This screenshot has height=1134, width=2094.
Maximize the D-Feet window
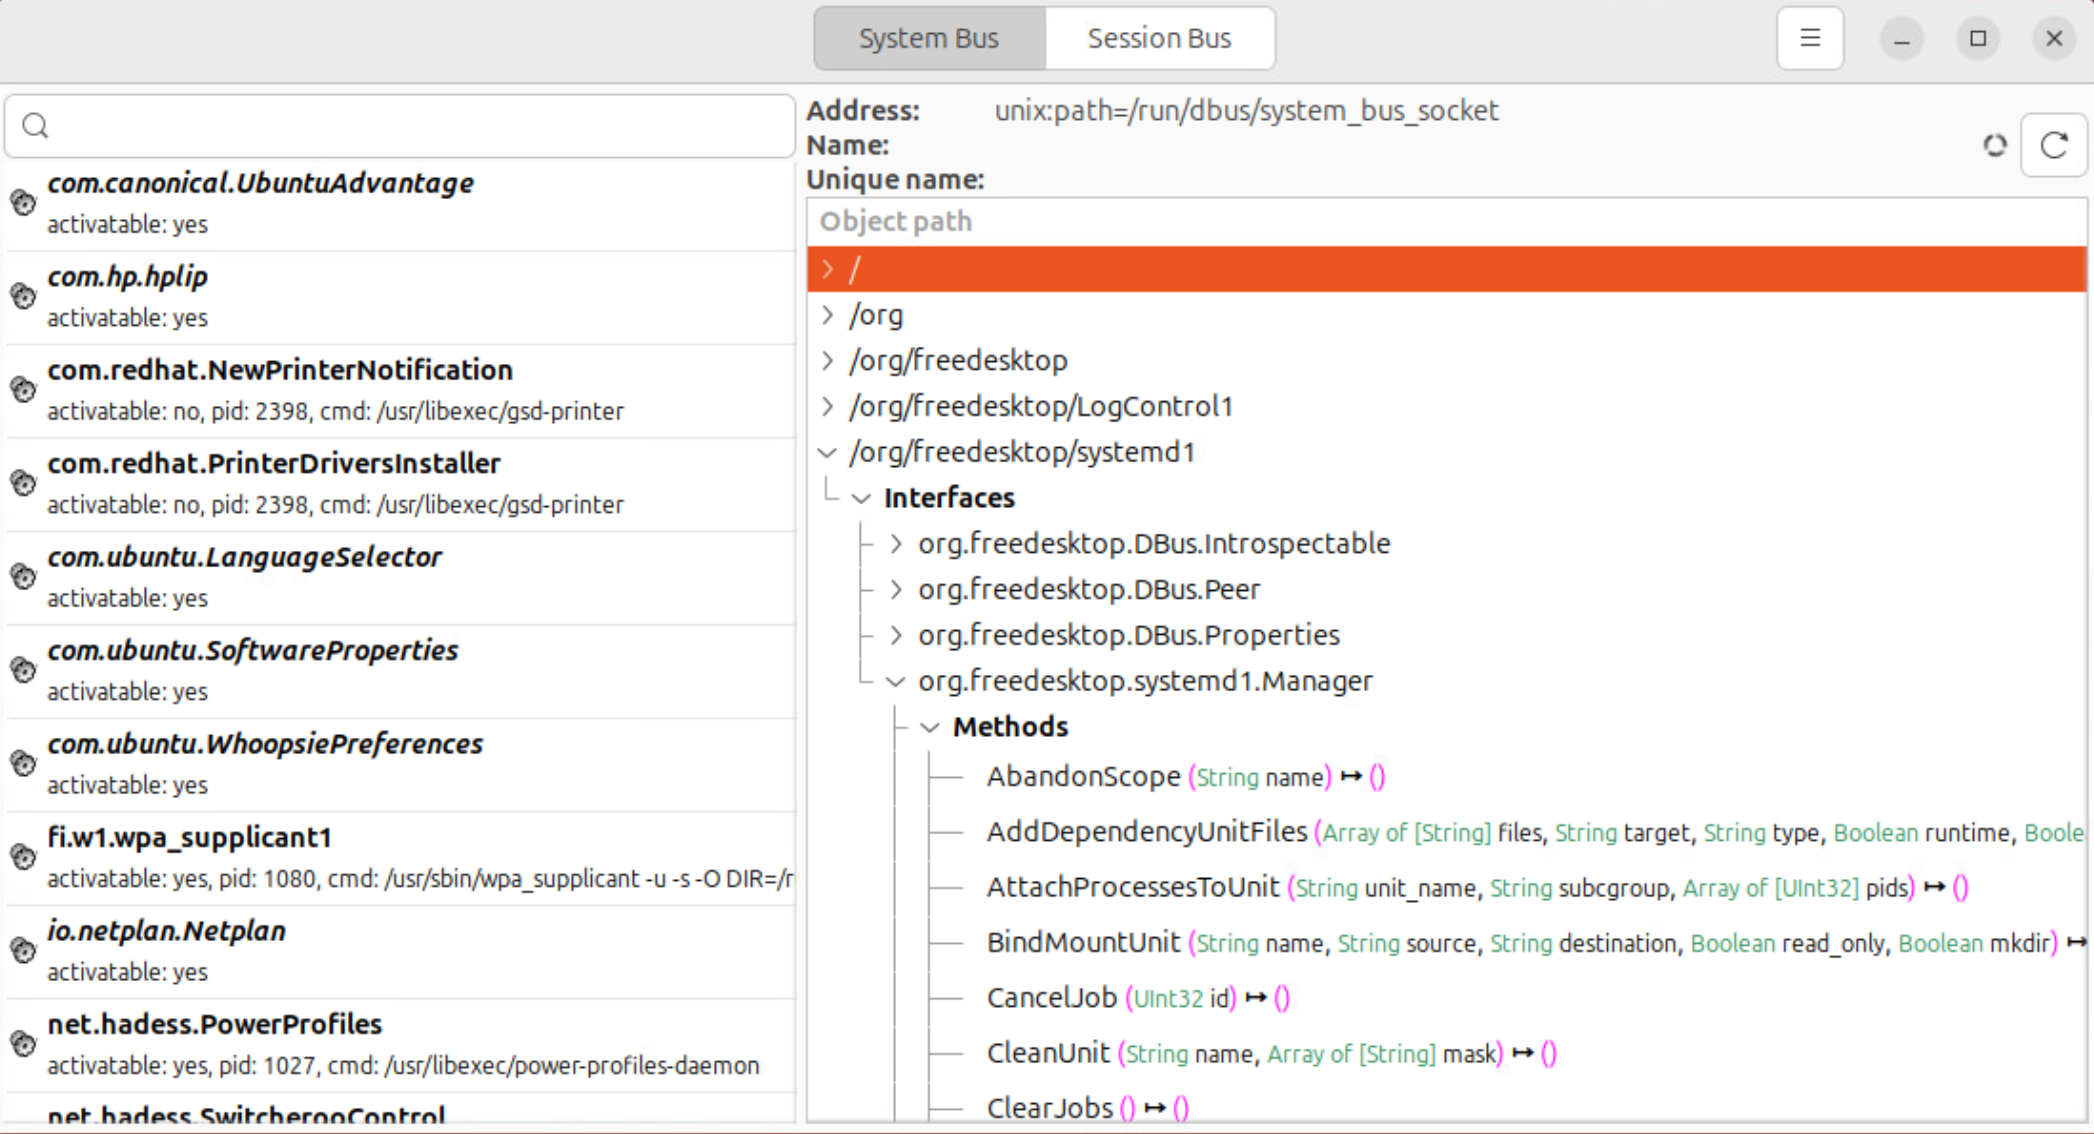click(1978, 39)
